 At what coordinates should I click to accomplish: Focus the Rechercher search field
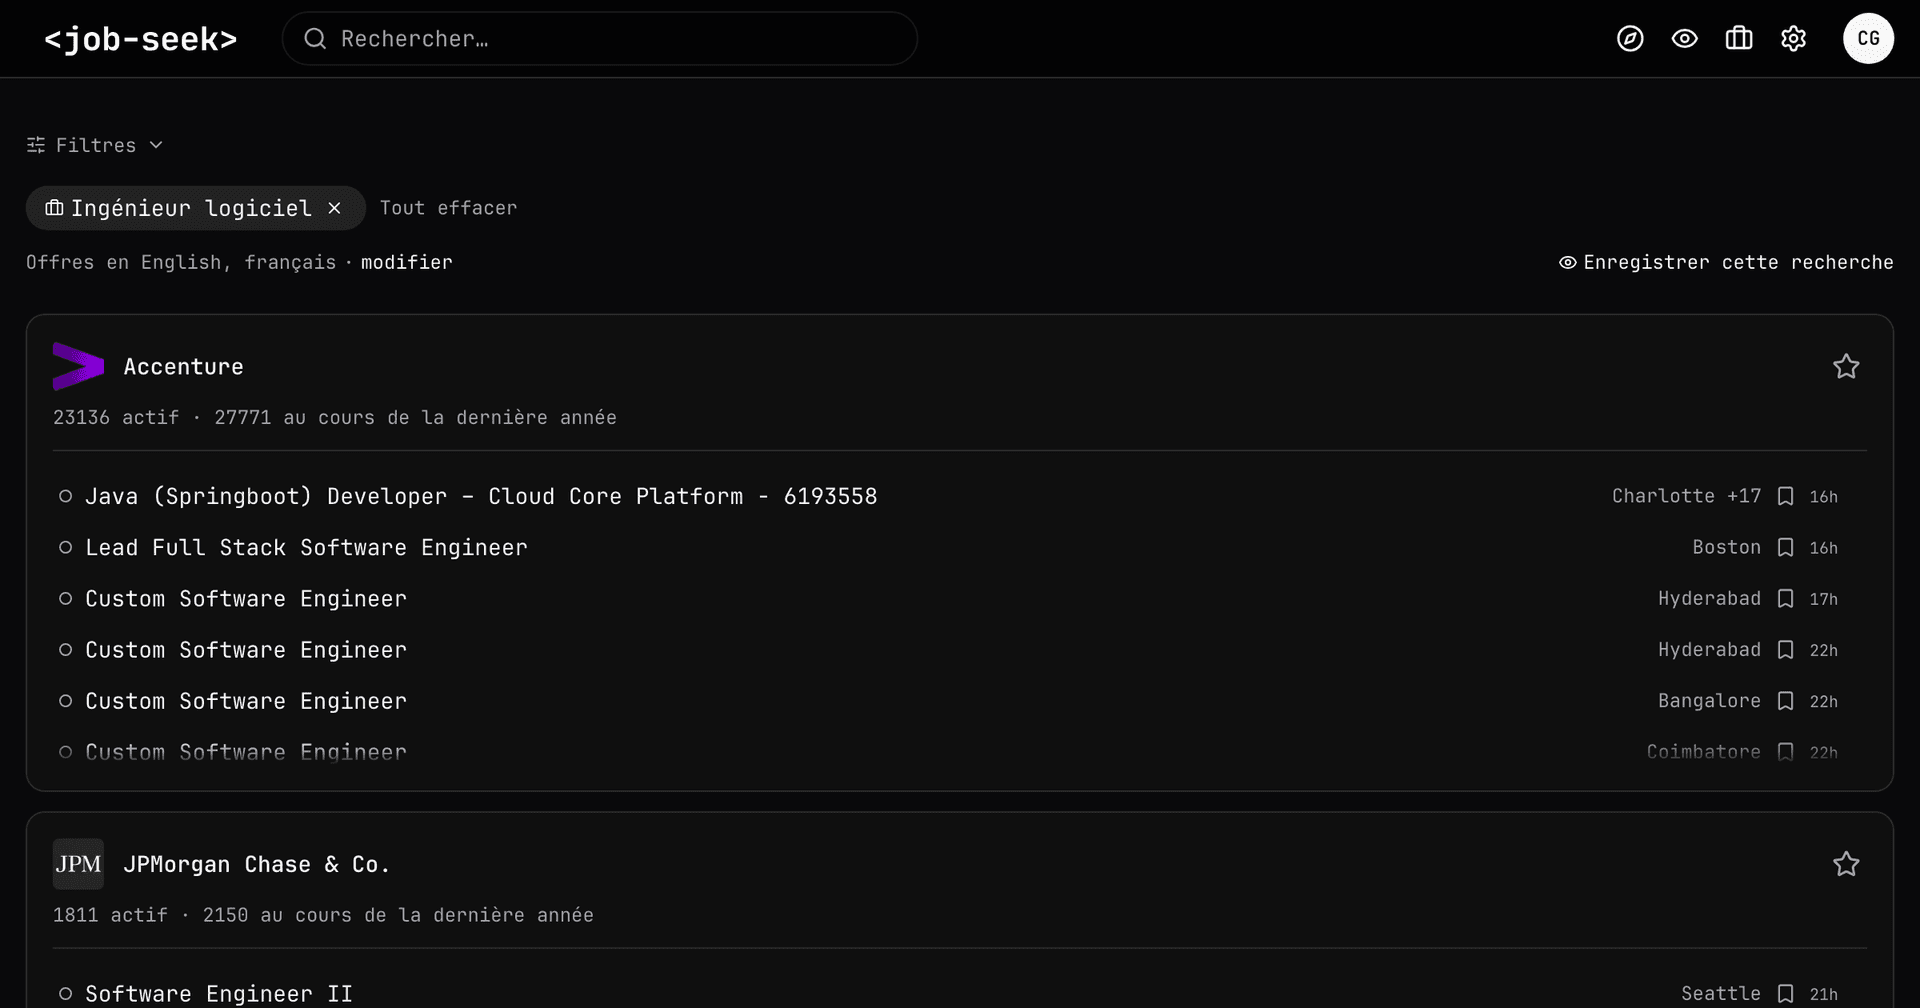[x=600, y=39]
